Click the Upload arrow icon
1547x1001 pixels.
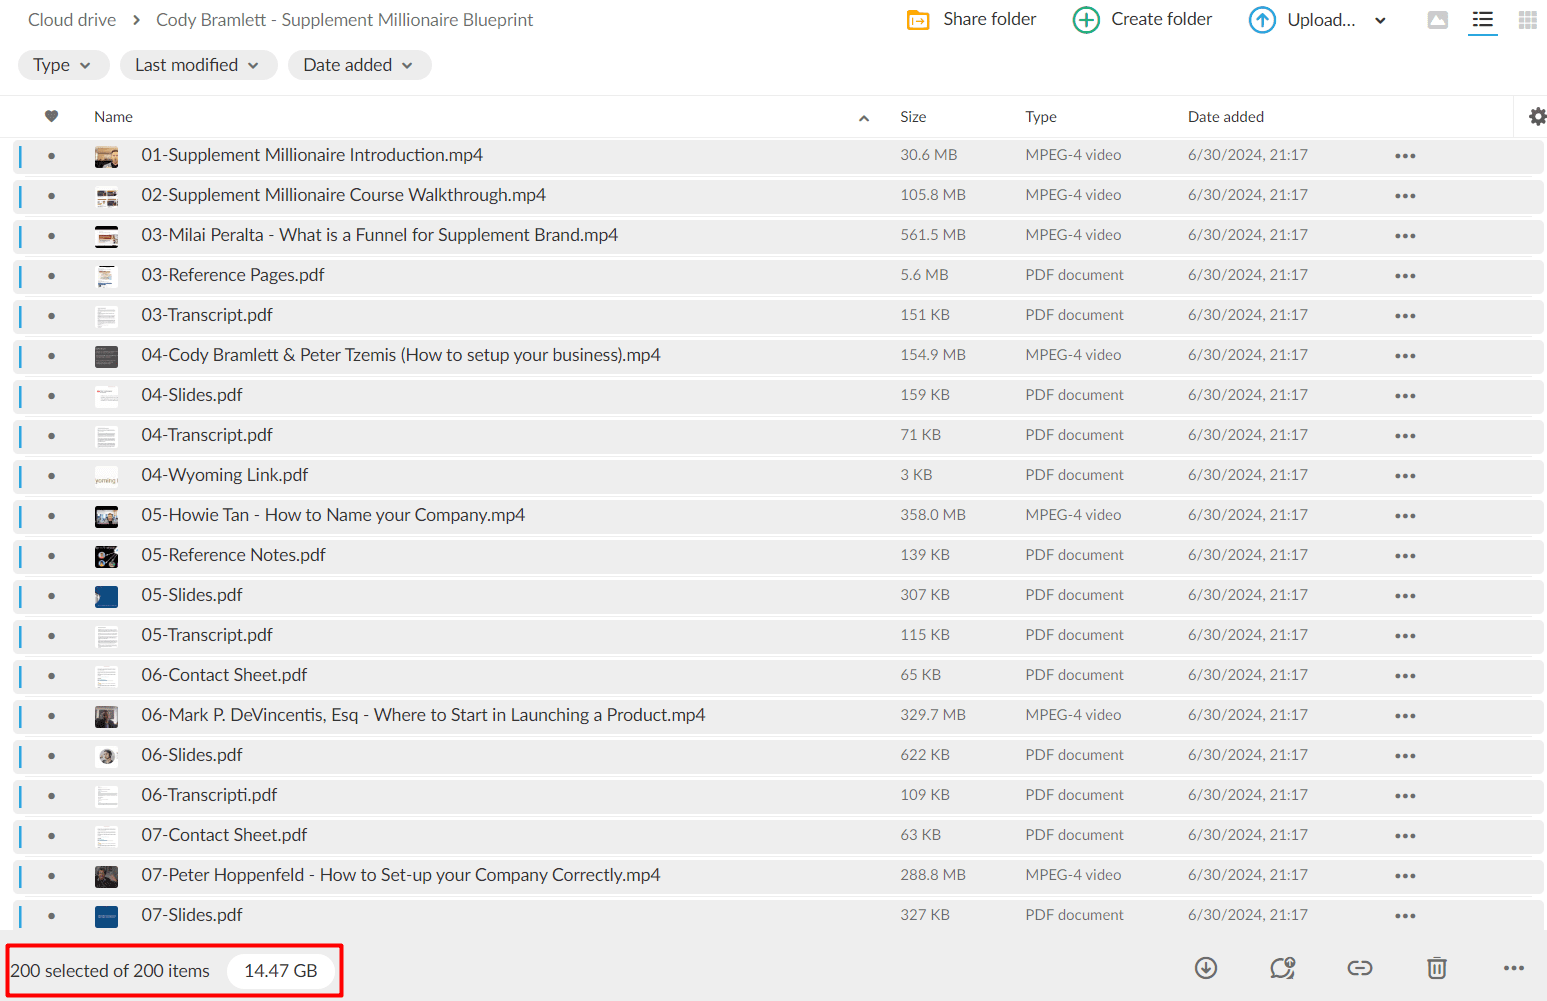click(1262, 20)
